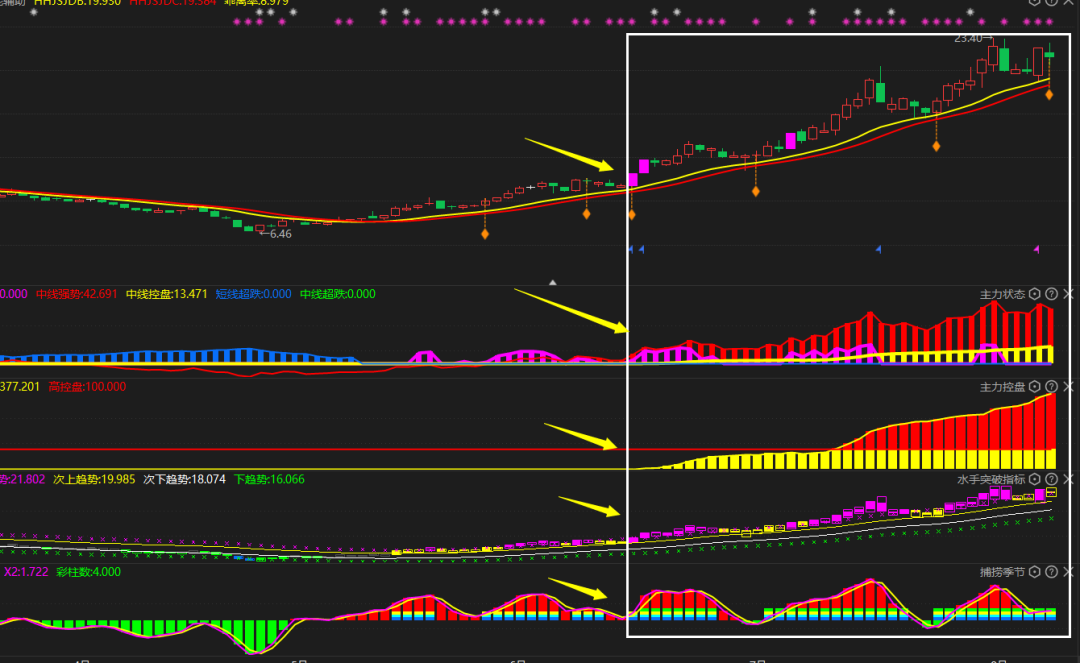The image size is (1080, 663).
Task: Show help for the 主力状态 indicator
Action: (x=1051, y=294)
